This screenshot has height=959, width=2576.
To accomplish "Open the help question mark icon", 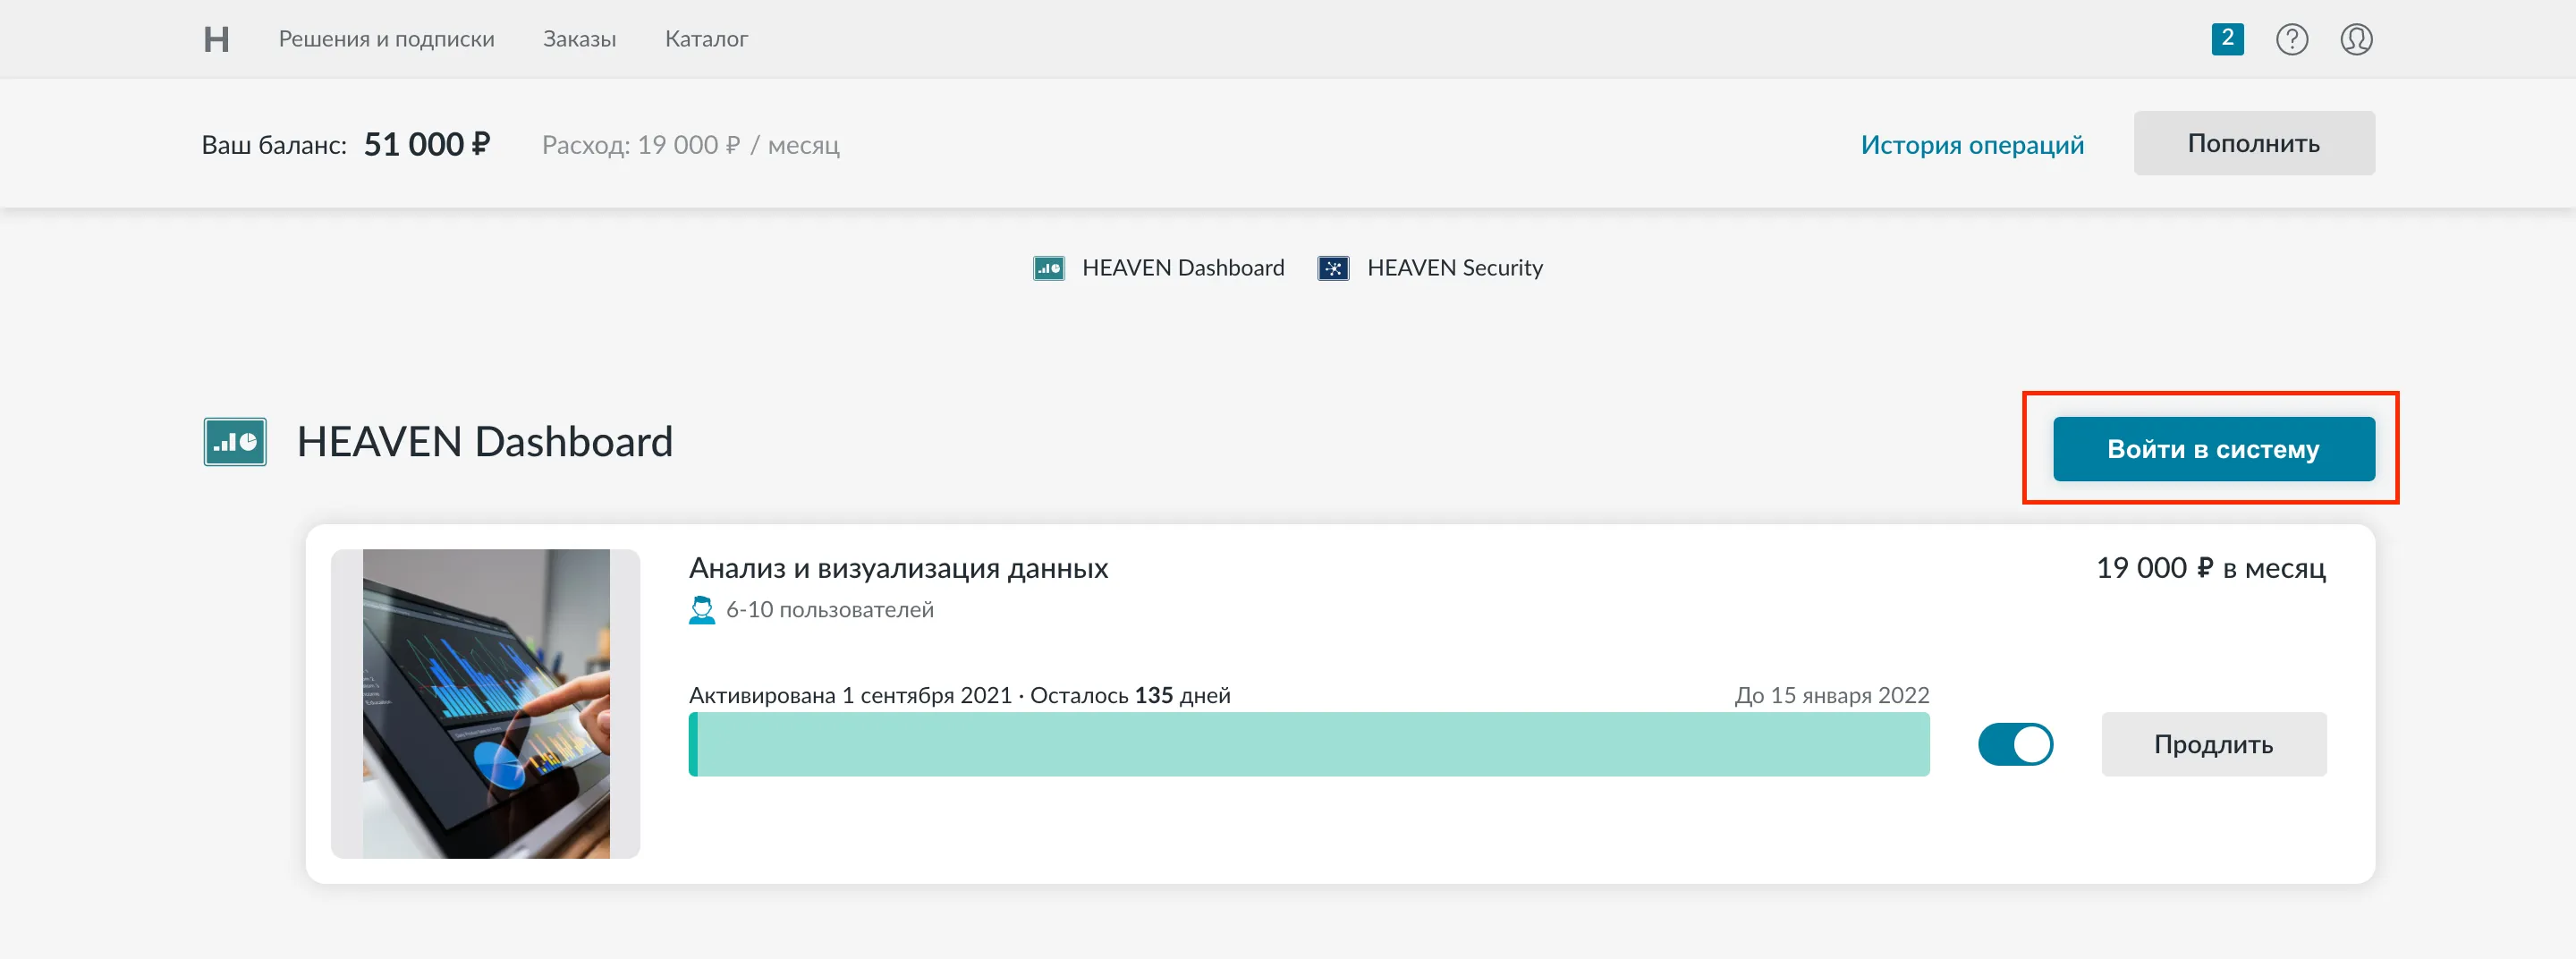I will 2291,39.
